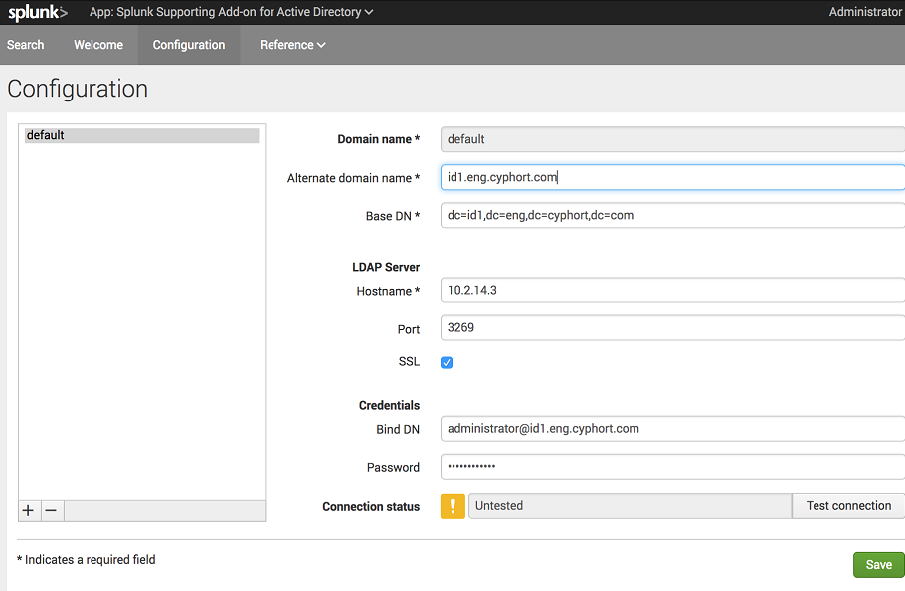Click the Port input field
Image resolution: width=905 pixels, height=591 pixels.
[672, 329]
